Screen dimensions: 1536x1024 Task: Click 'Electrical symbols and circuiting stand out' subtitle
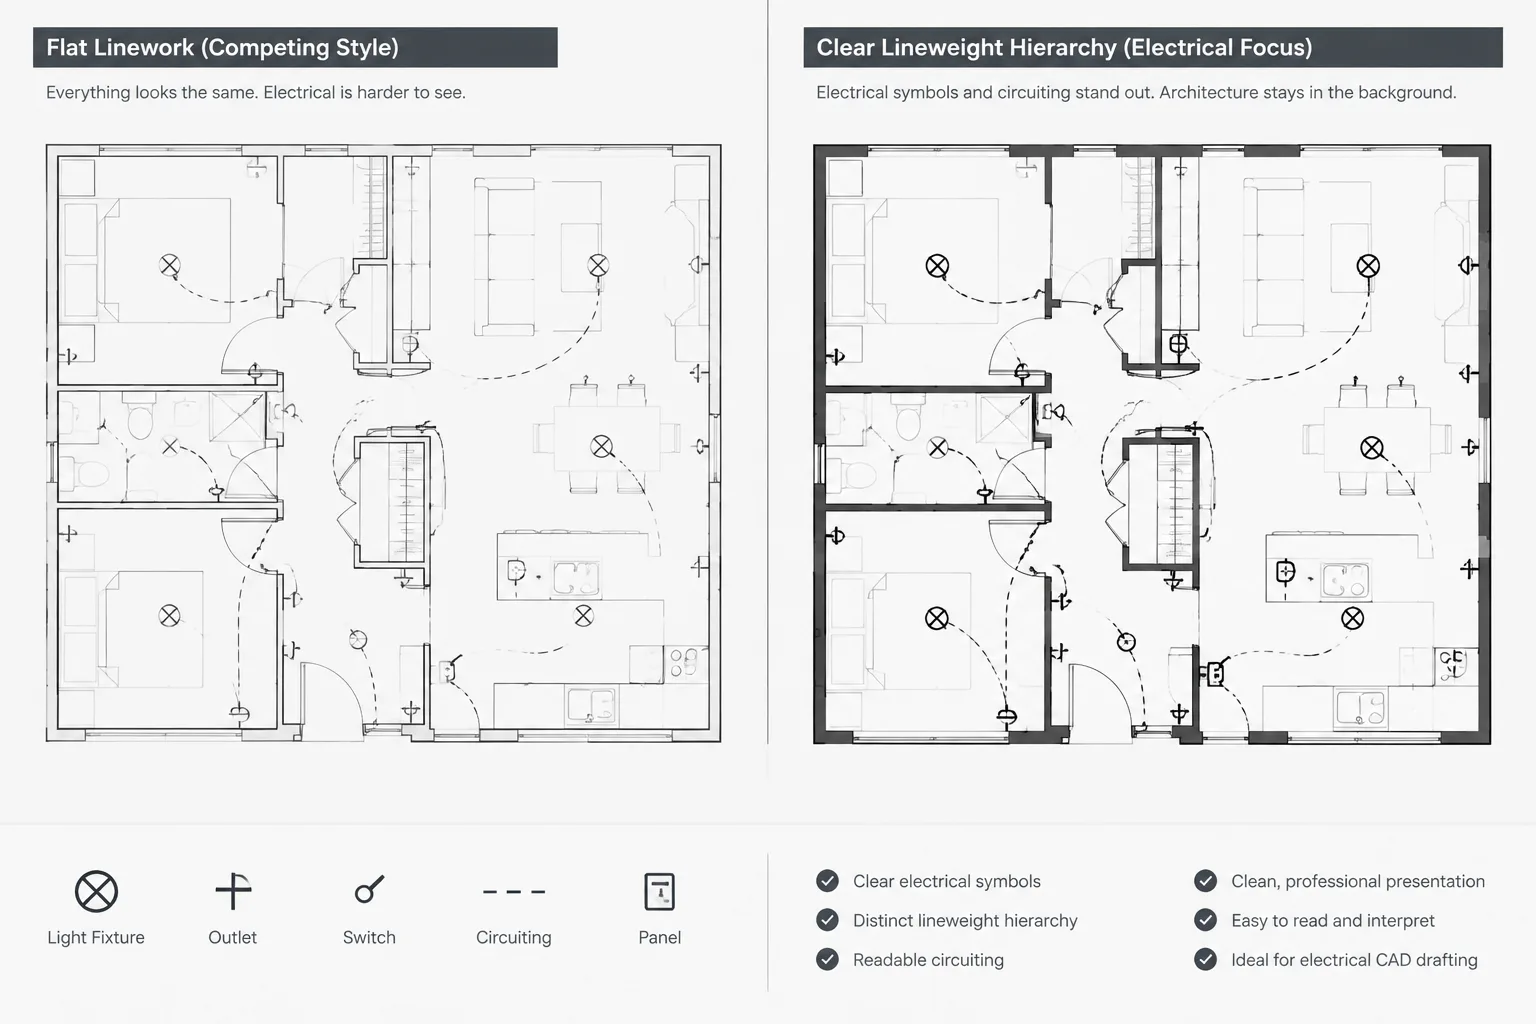1136,93
